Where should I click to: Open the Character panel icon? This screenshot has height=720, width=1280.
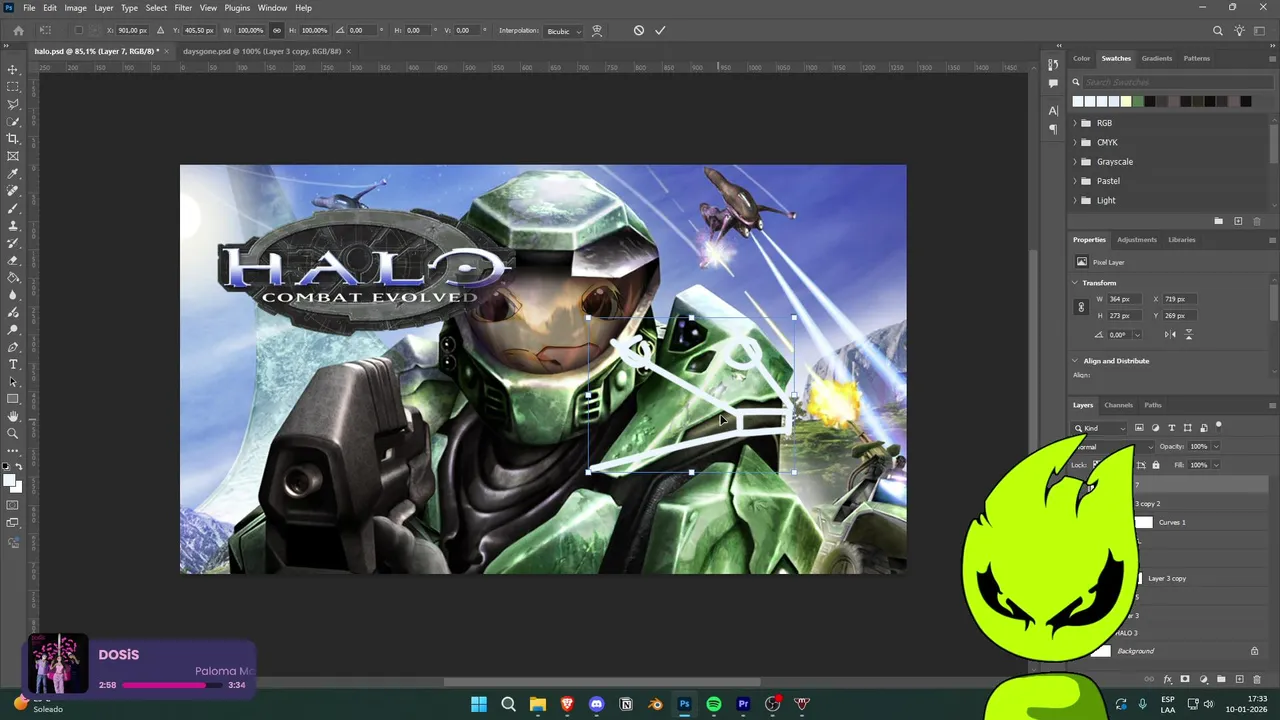(1053, 110)
